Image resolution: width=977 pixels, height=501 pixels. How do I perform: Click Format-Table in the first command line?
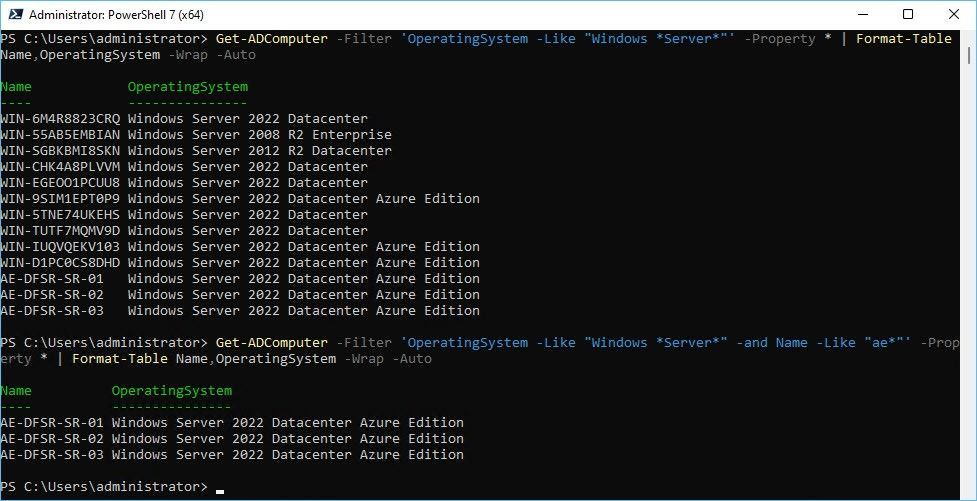click(x=904, y=39)
